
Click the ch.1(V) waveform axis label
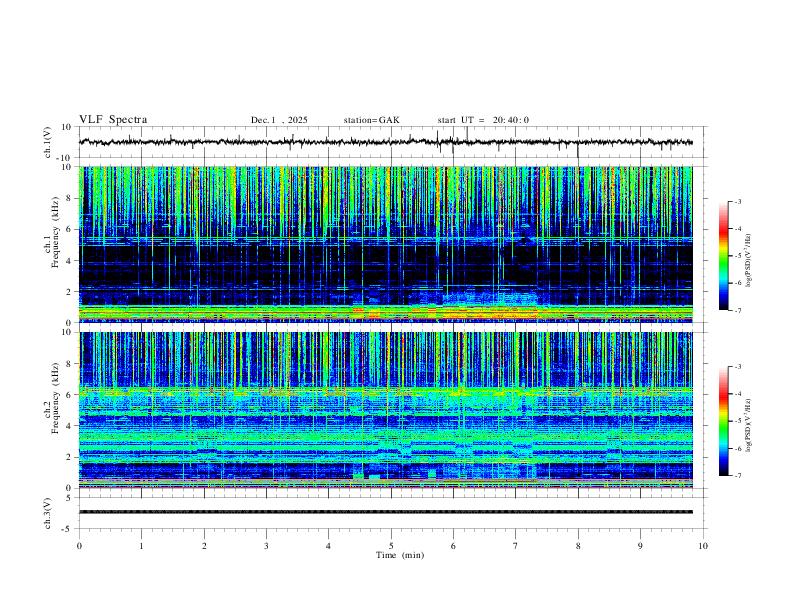(x=48, y=142)
